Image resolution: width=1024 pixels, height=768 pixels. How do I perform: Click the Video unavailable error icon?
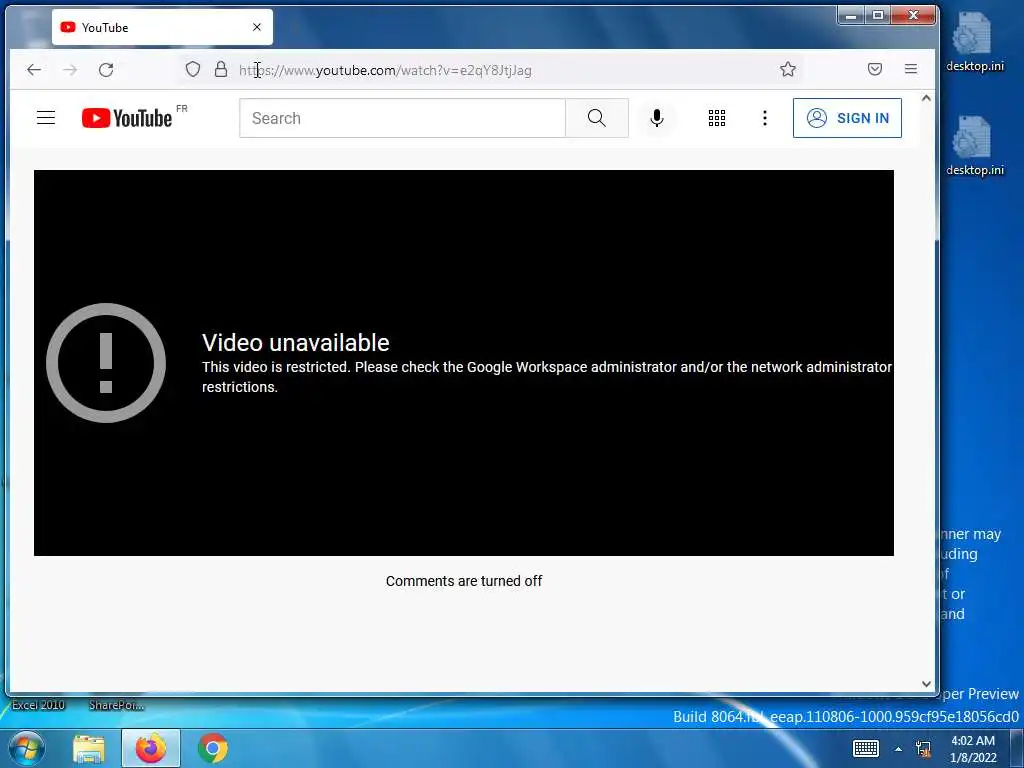[x=106, y=363]
